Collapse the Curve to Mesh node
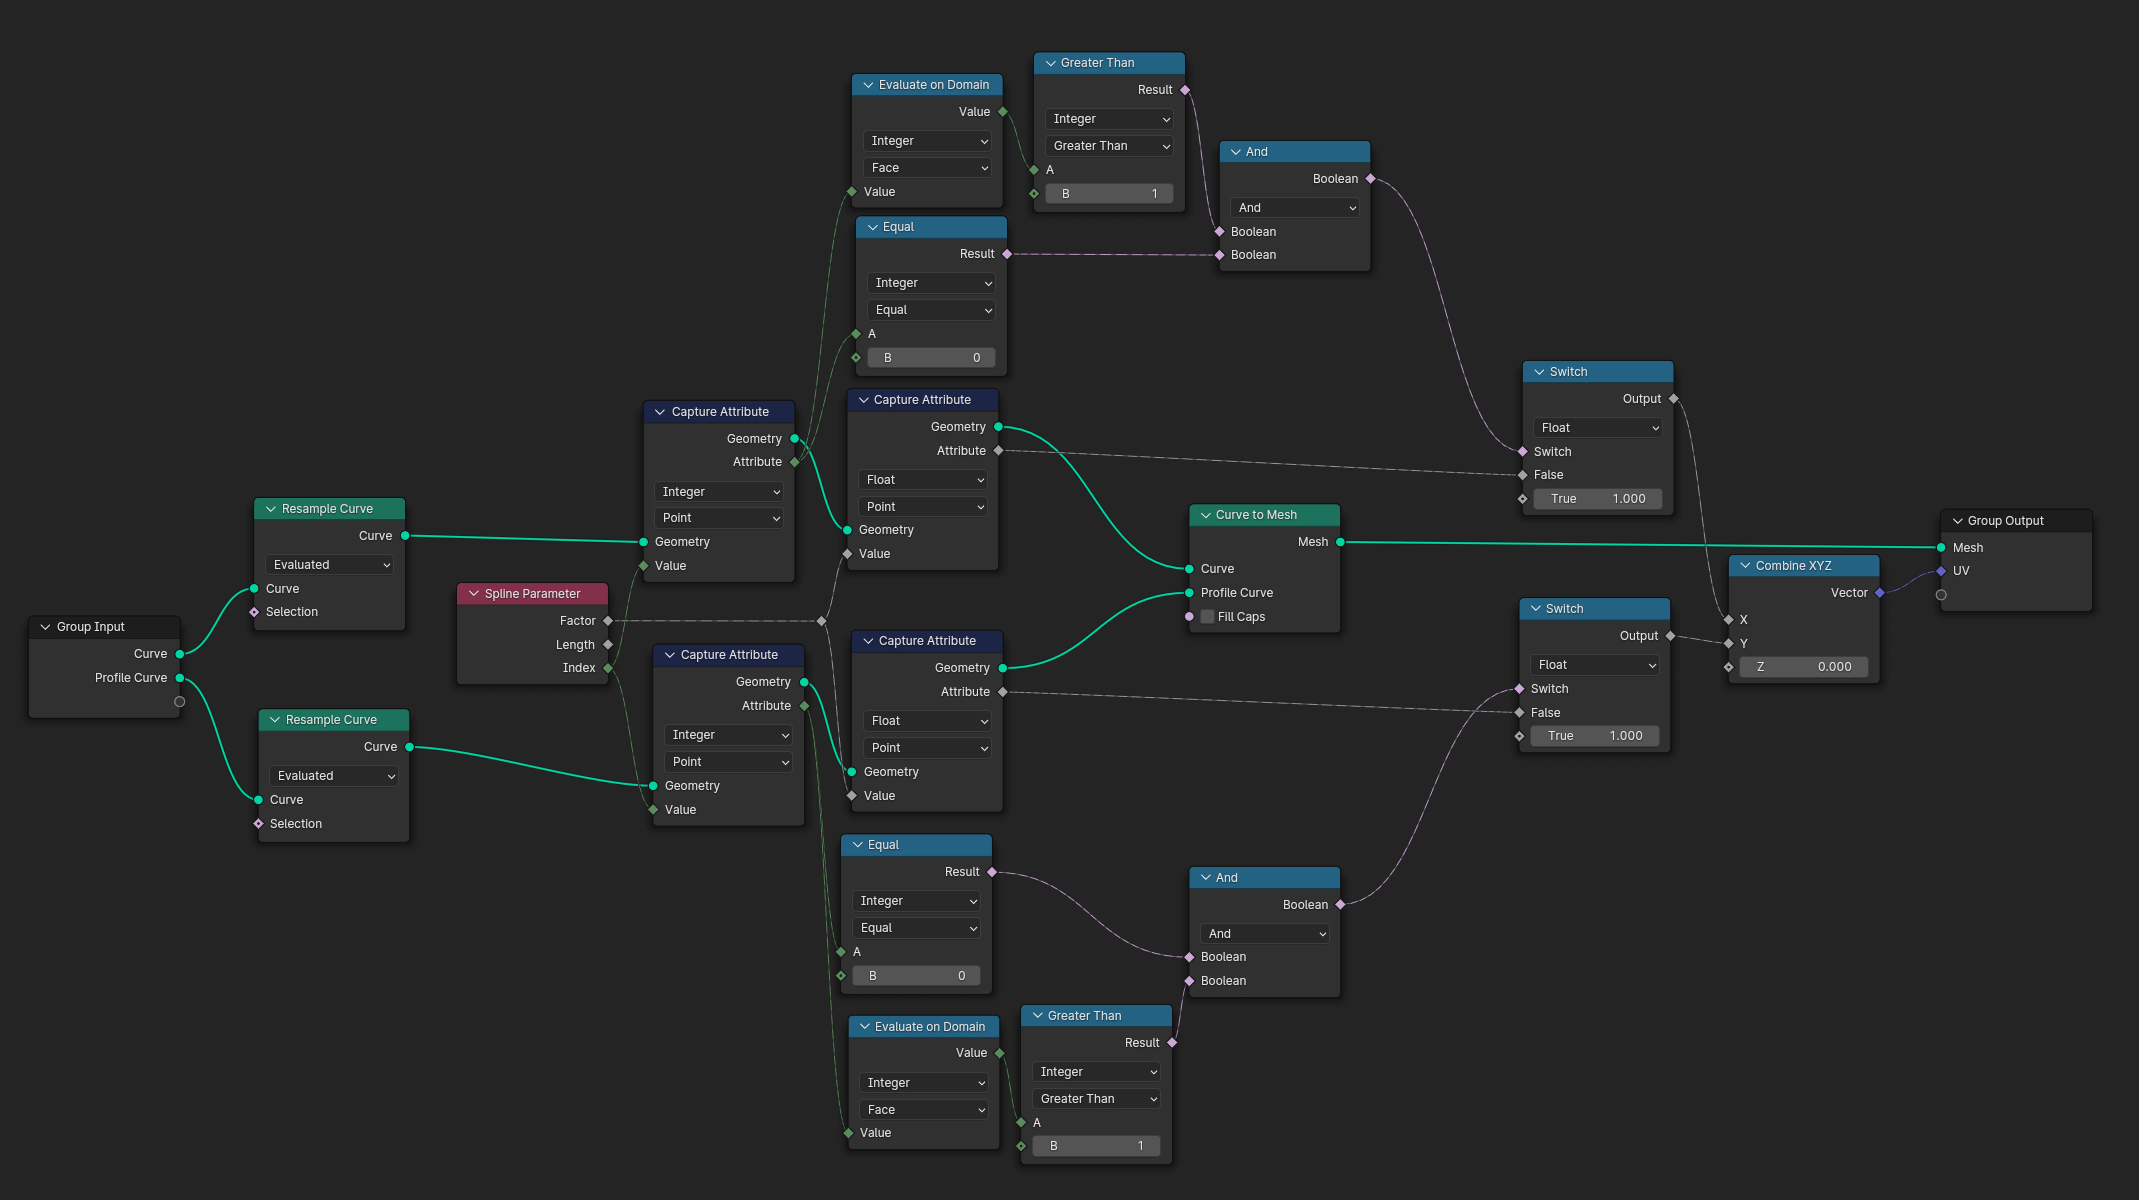The width and height of the screenshot is (2139, 1200). click(1206, 515)
